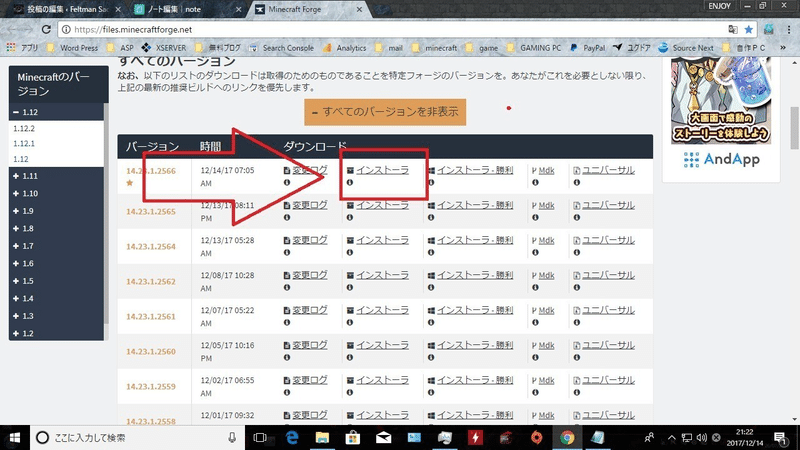Bookmark this page with the star icon
Screen dimensions: 800x450
(748, 30)
